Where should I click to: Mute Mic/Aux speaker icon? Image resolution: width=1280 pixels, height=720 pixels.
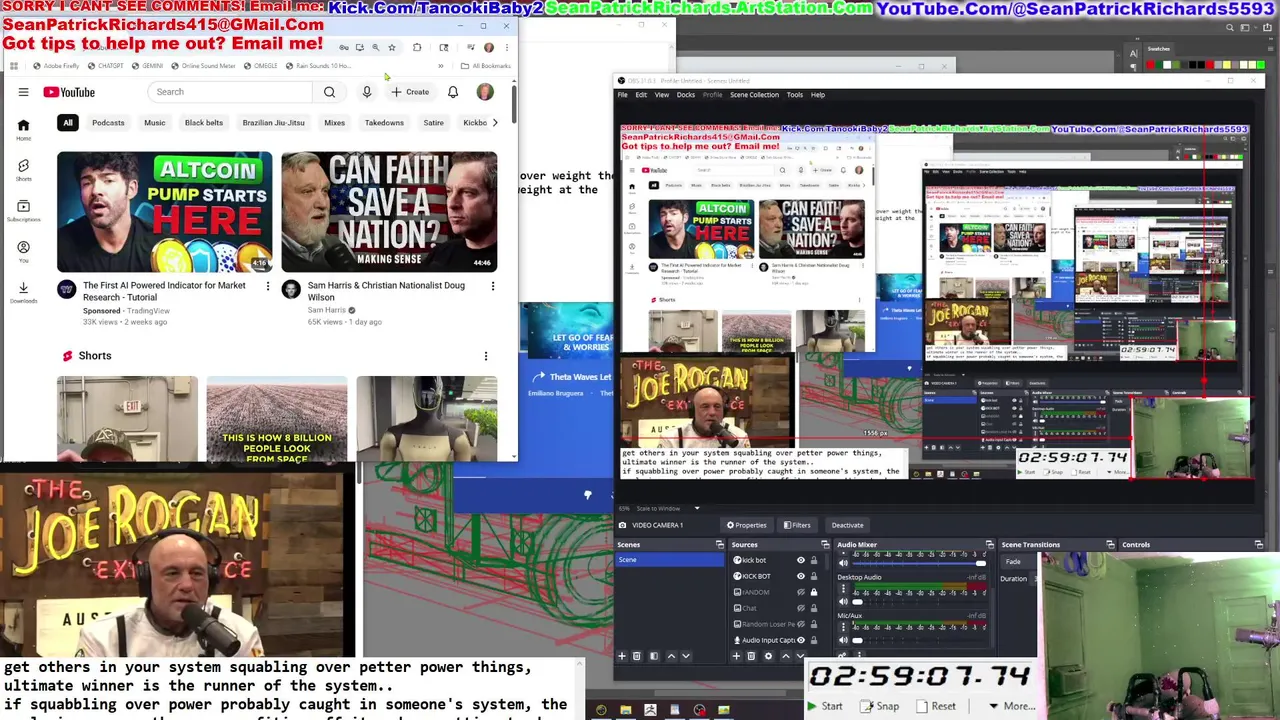(843, 640)
